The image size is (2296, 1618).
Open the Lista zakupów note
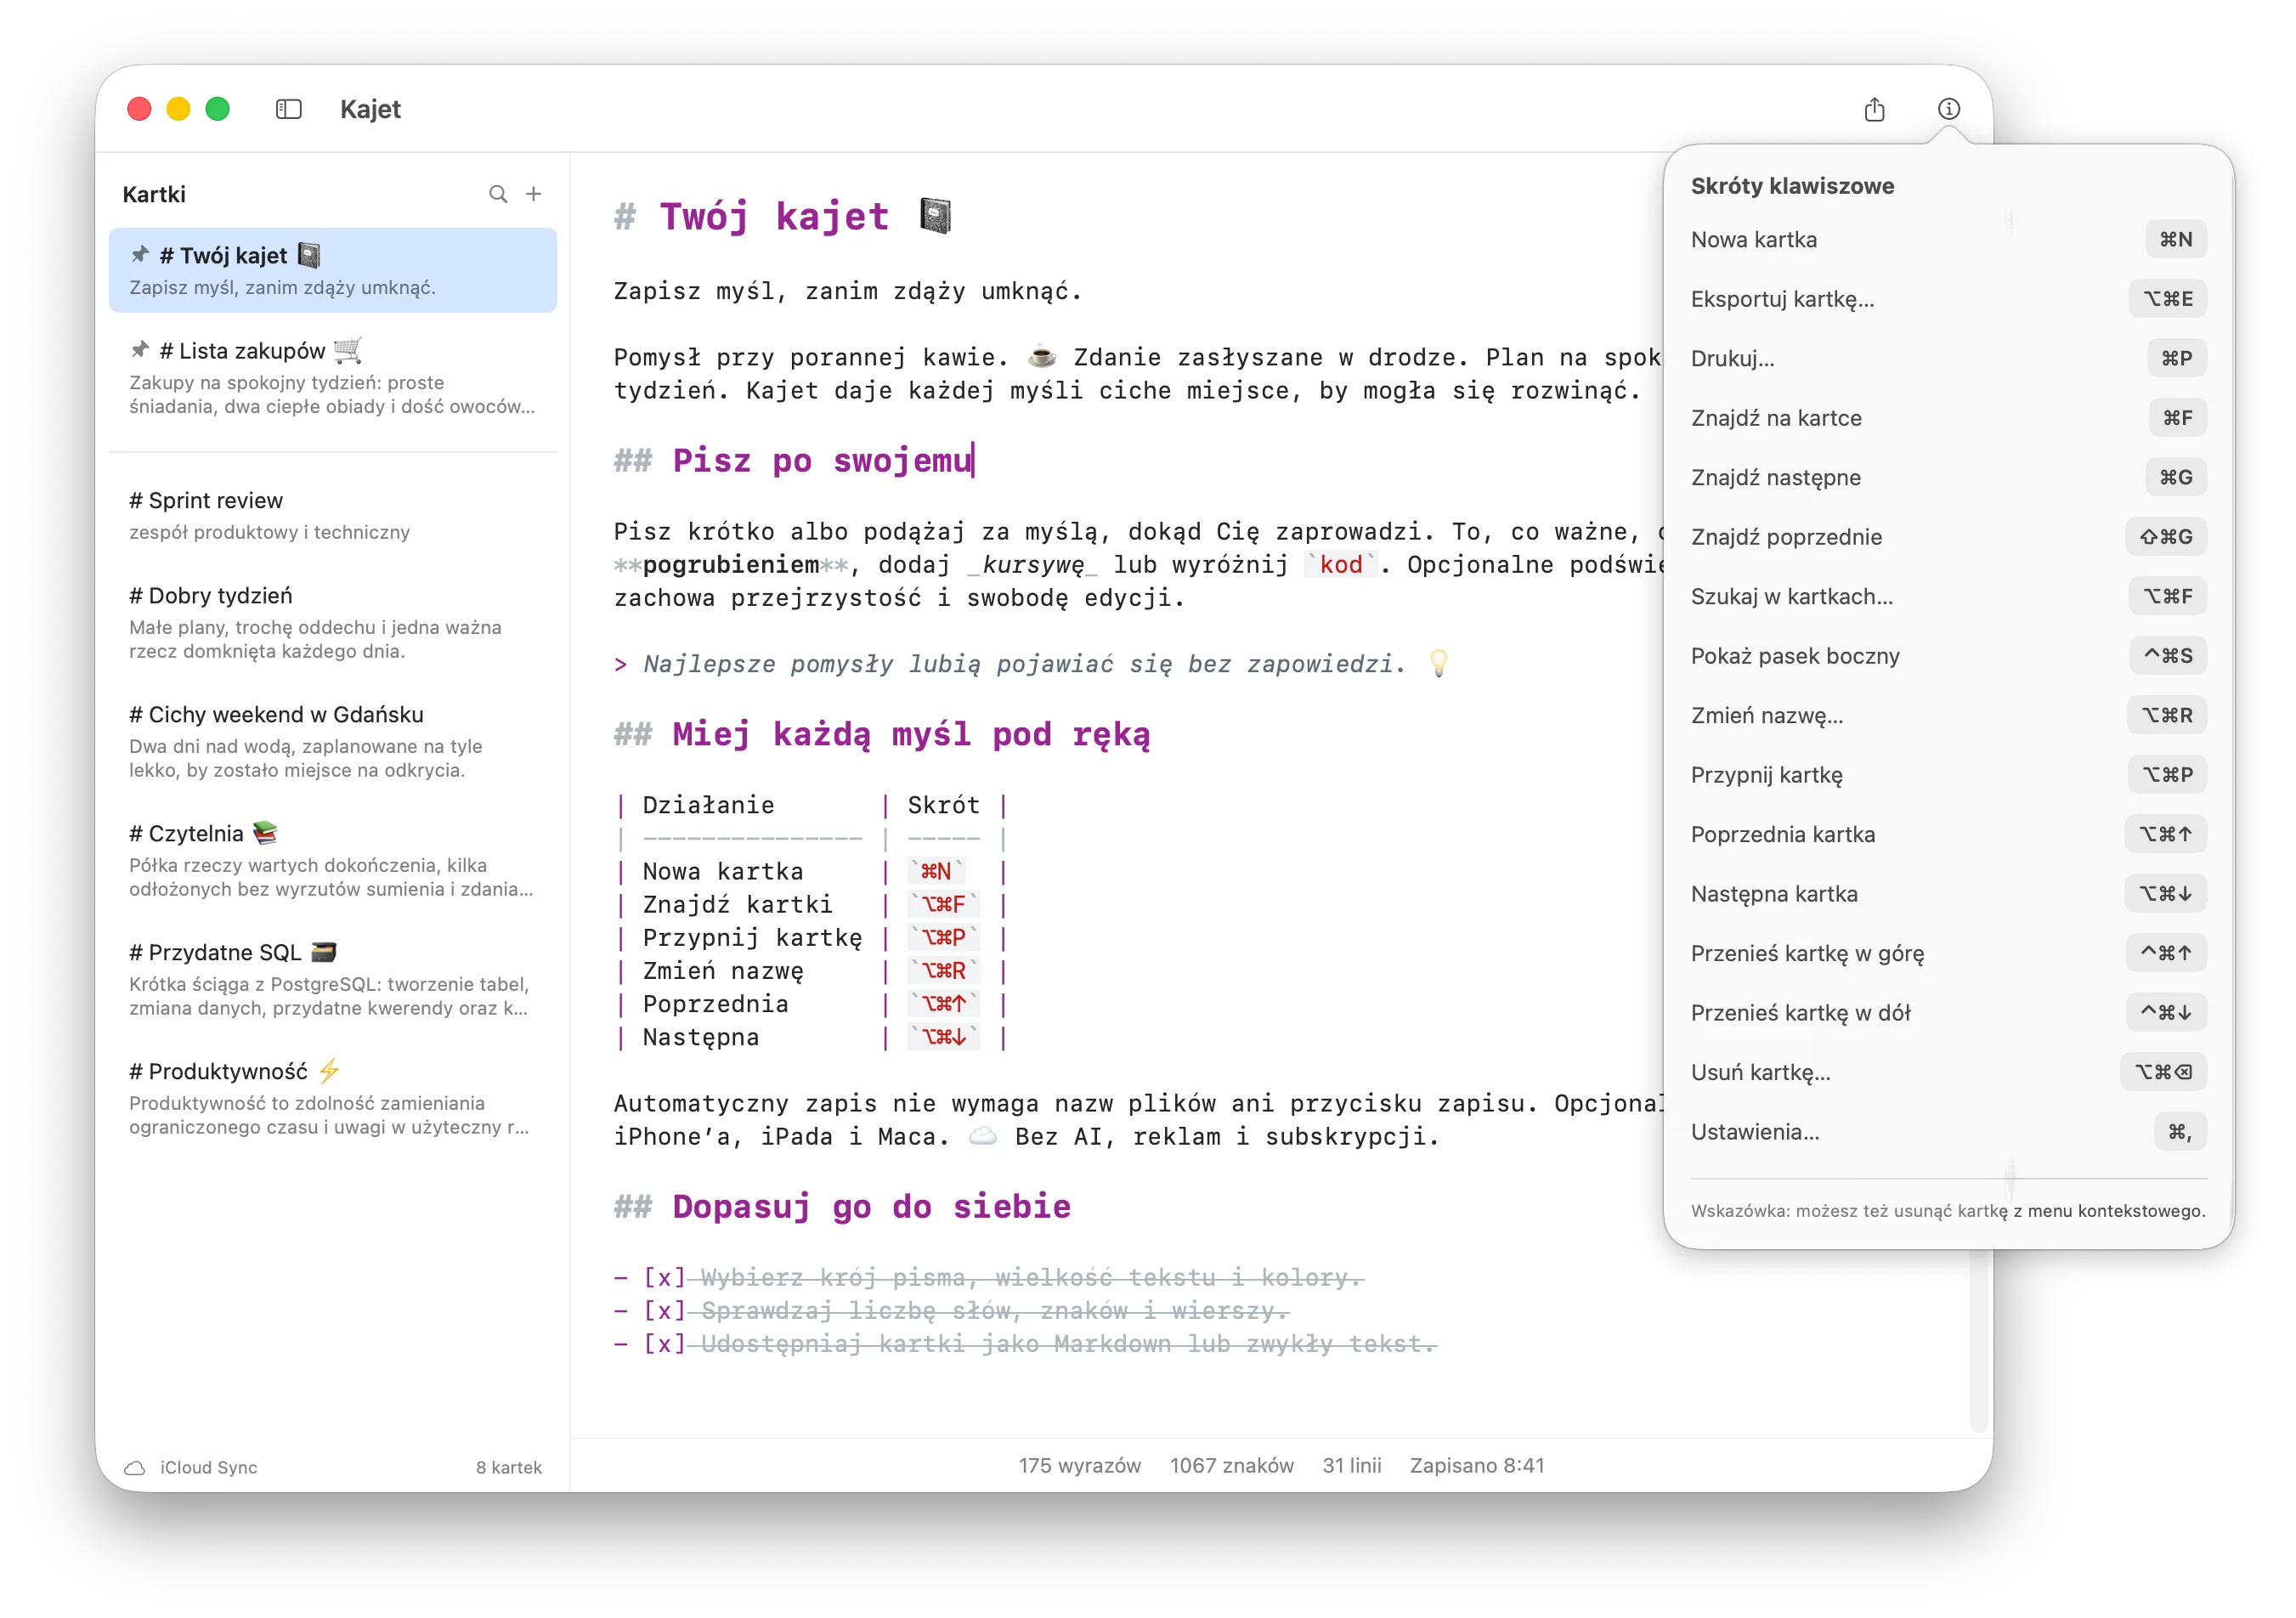pyautogui.click(x=333, y=378)
